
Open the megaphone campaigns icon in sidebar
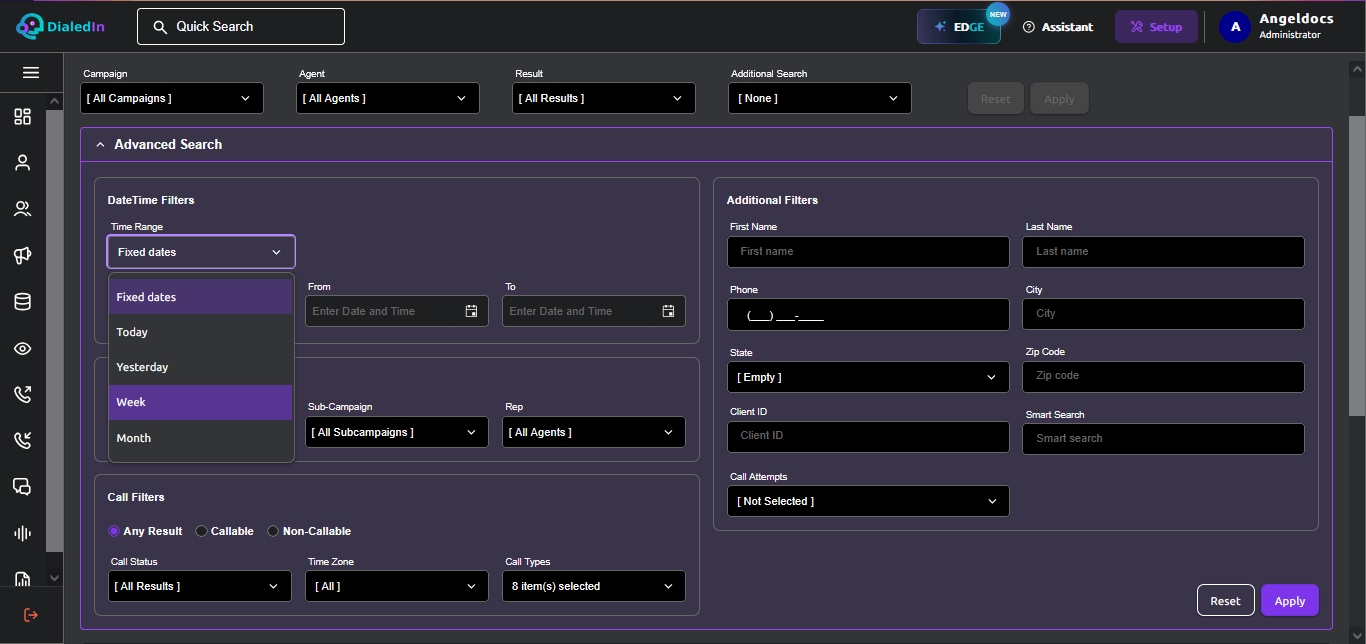coord(22,256)
